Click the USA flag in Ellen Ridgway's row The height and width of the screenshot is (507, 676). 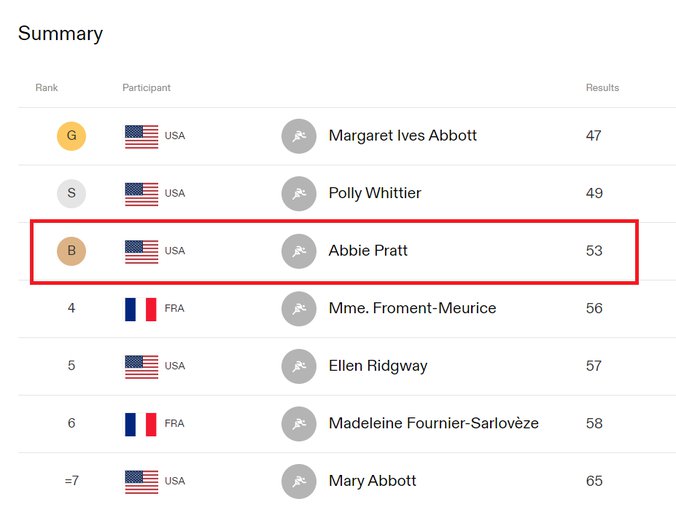coord(141,366)
